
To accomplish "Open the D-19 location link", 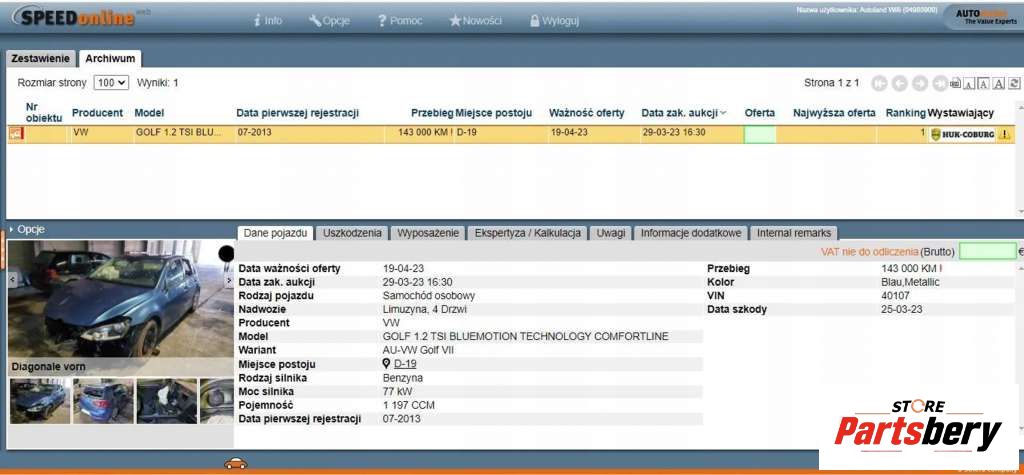I will click(405, 364).
